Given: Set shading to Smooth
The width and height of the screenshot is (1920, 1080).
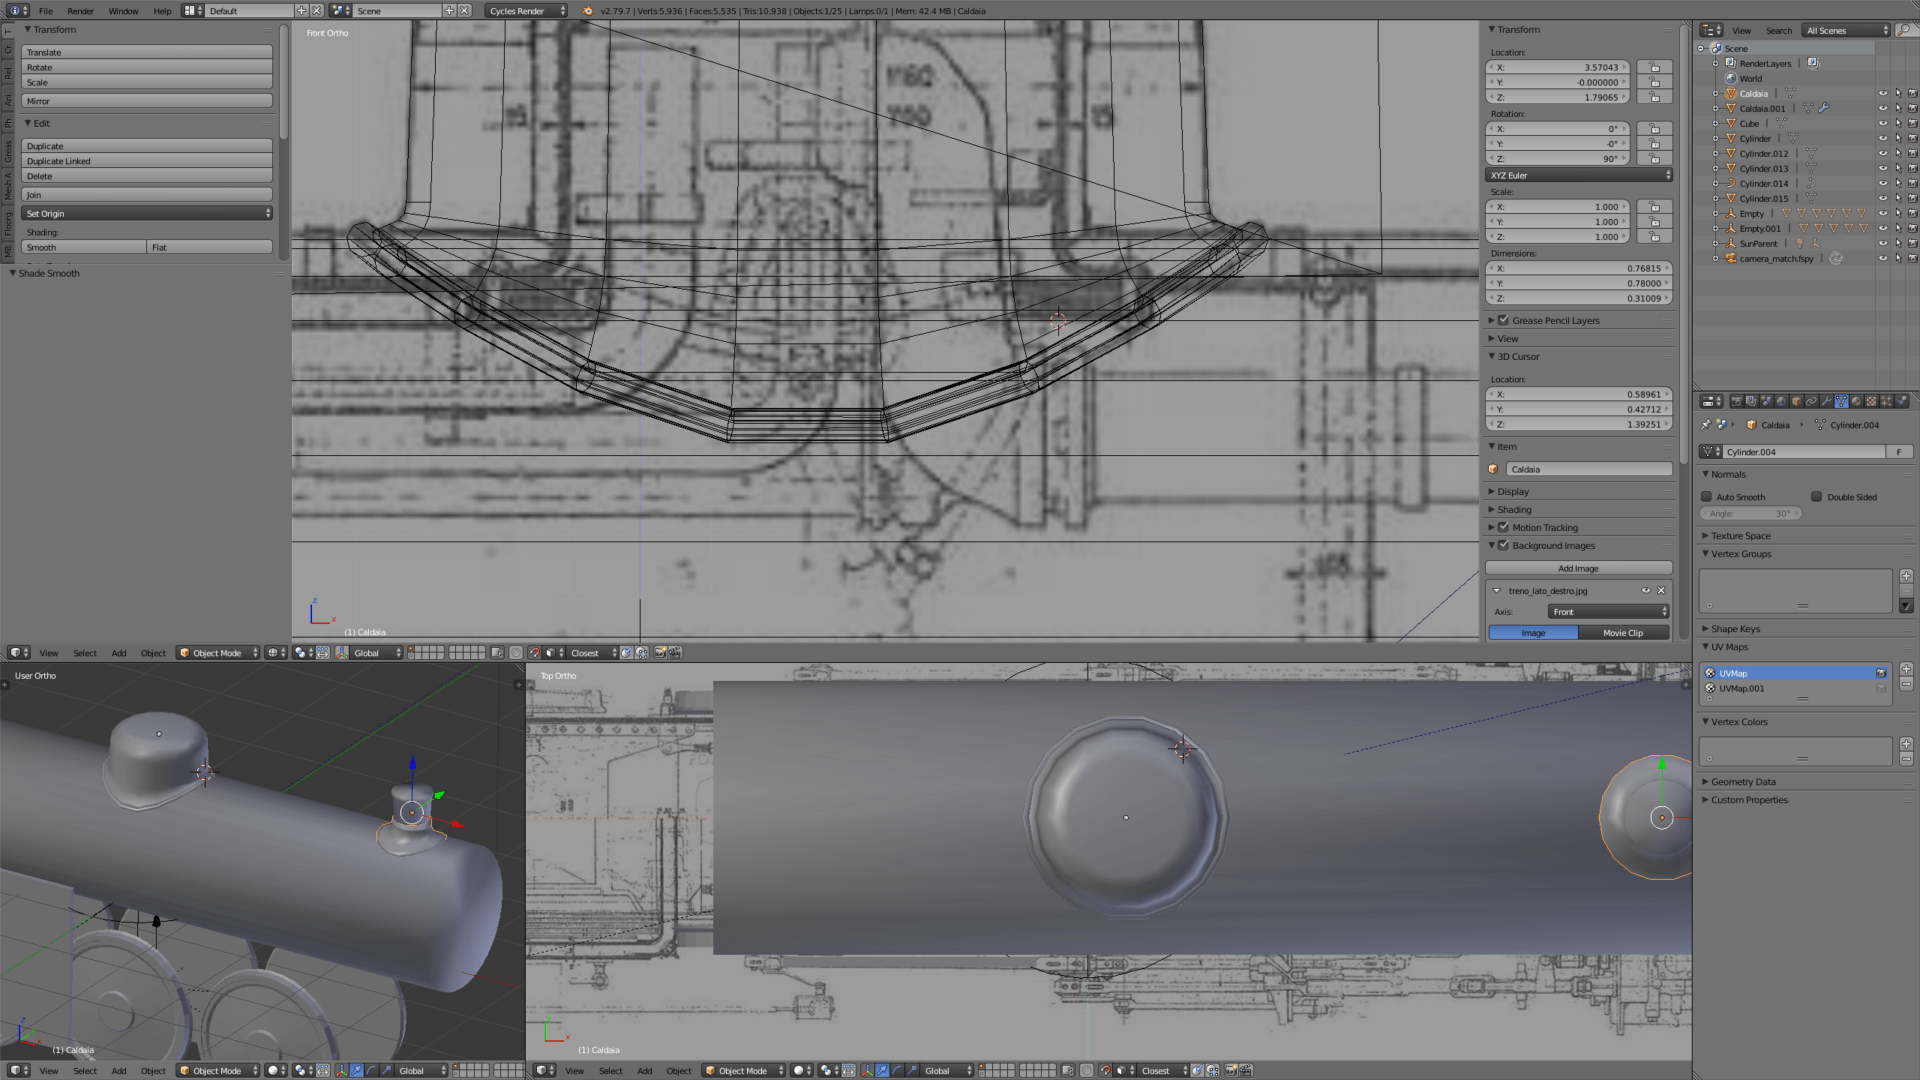Looking at the screenshot, I should click(84, 247).
